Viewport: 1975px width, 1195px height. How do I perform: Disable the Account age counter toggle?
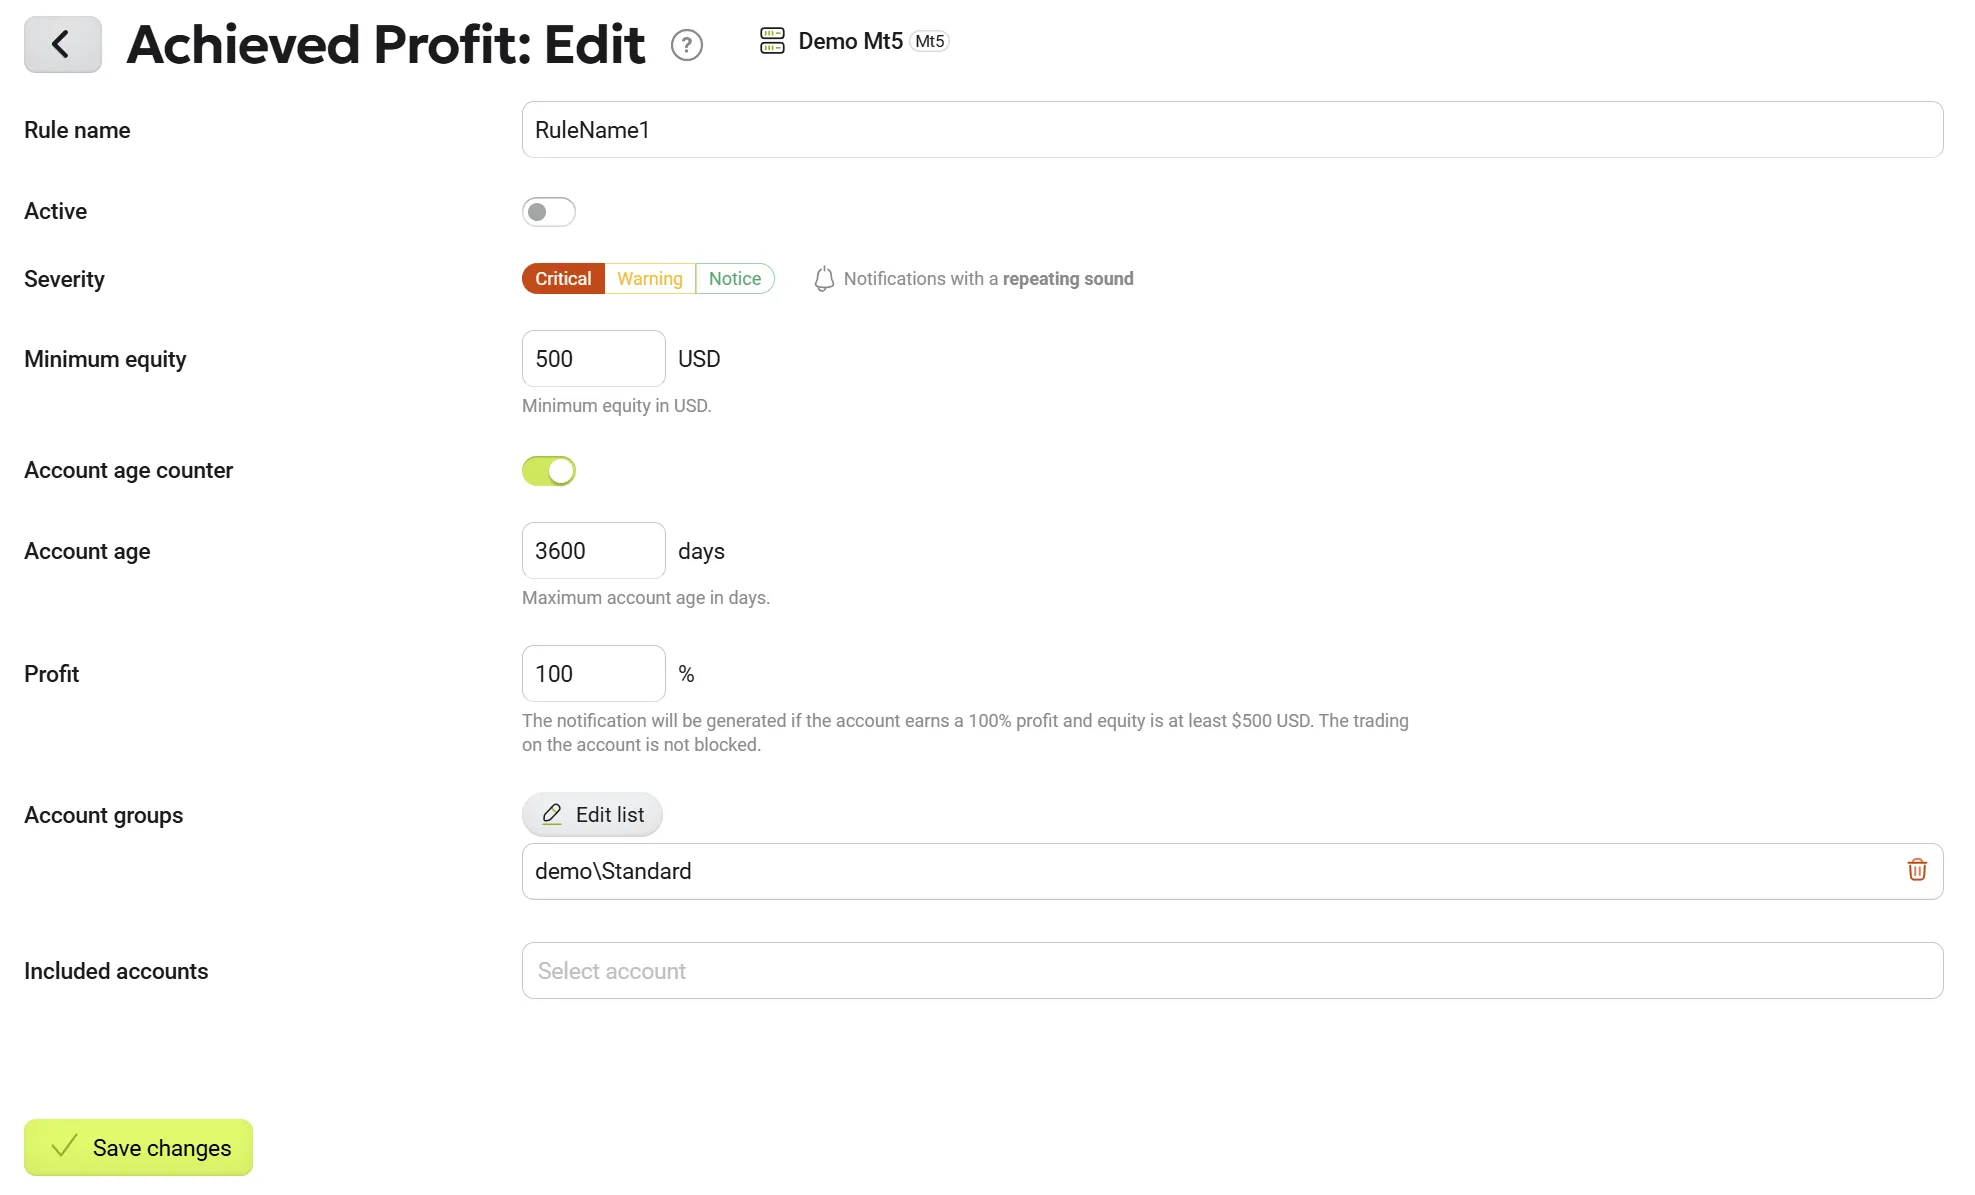click(549, 471)
